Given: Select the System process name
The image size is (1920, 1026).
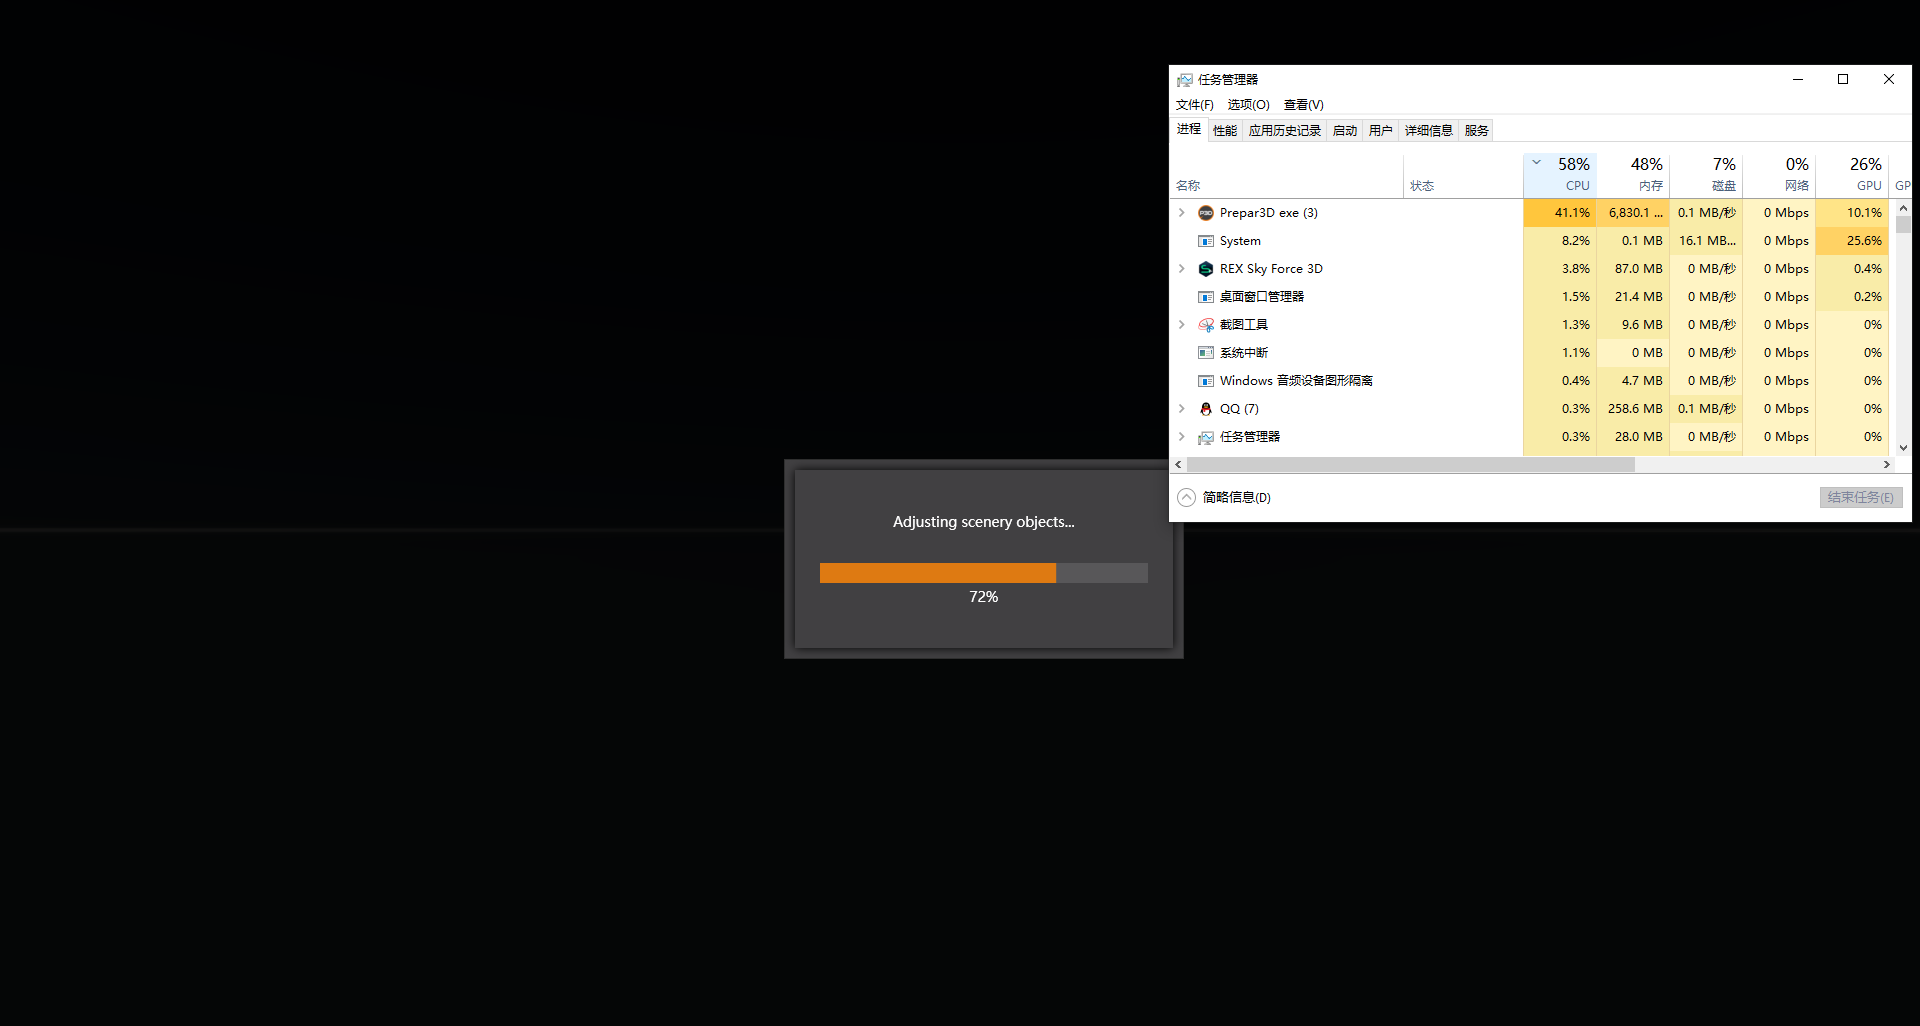Looking at the screenshot, I should pos(1240,241).
